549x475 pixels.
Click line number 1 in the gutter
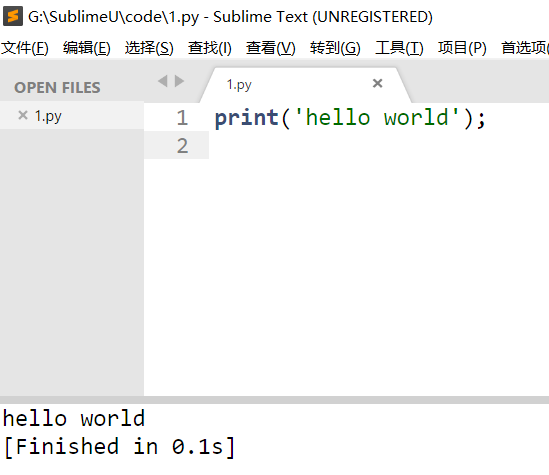182,118
